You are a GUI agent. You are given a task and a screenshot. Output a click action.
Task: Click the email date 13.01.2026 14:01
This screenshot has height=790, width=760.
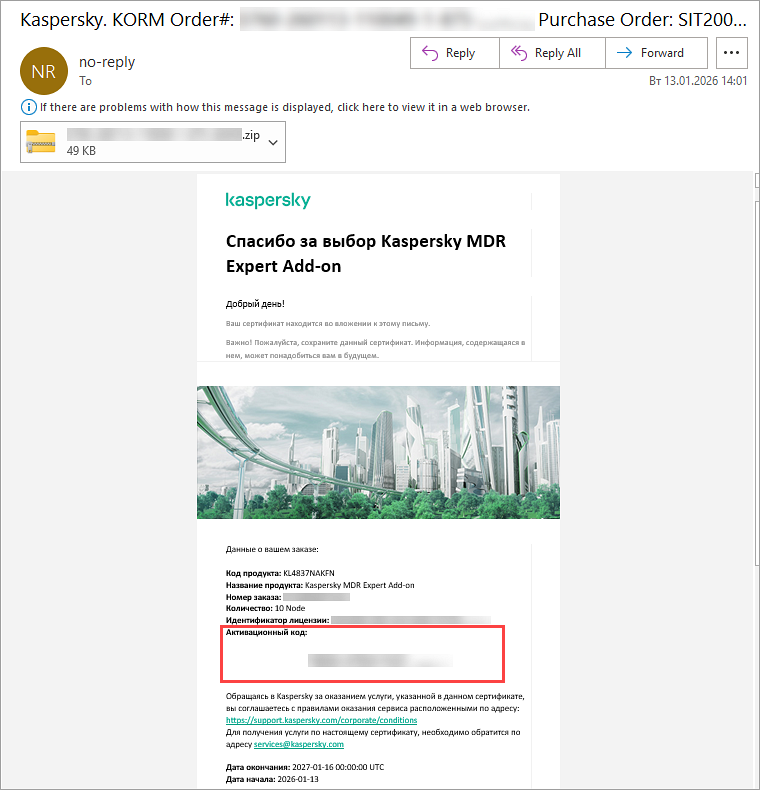[x=698, y=81]
